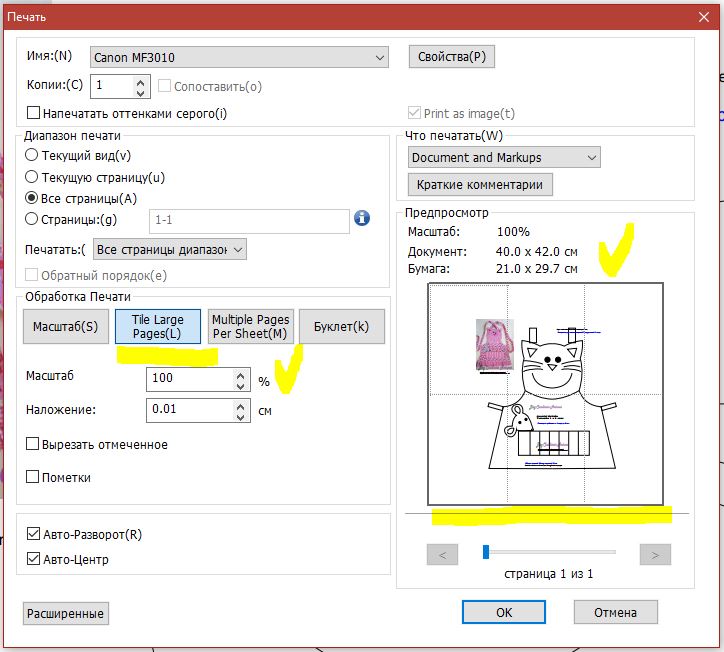Click the copies number field
This screenshot has width=724, height=652.
point(112,86)
